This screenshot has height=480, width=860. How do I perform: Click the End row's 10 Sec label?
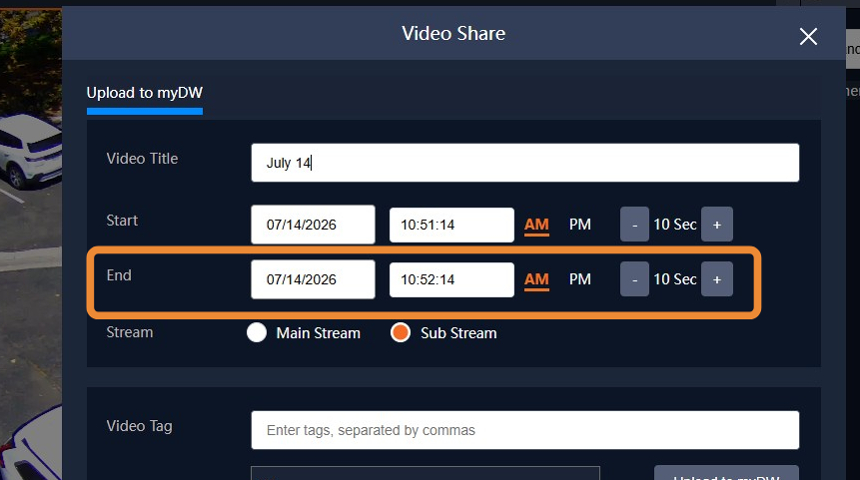[x=675, y=279]
